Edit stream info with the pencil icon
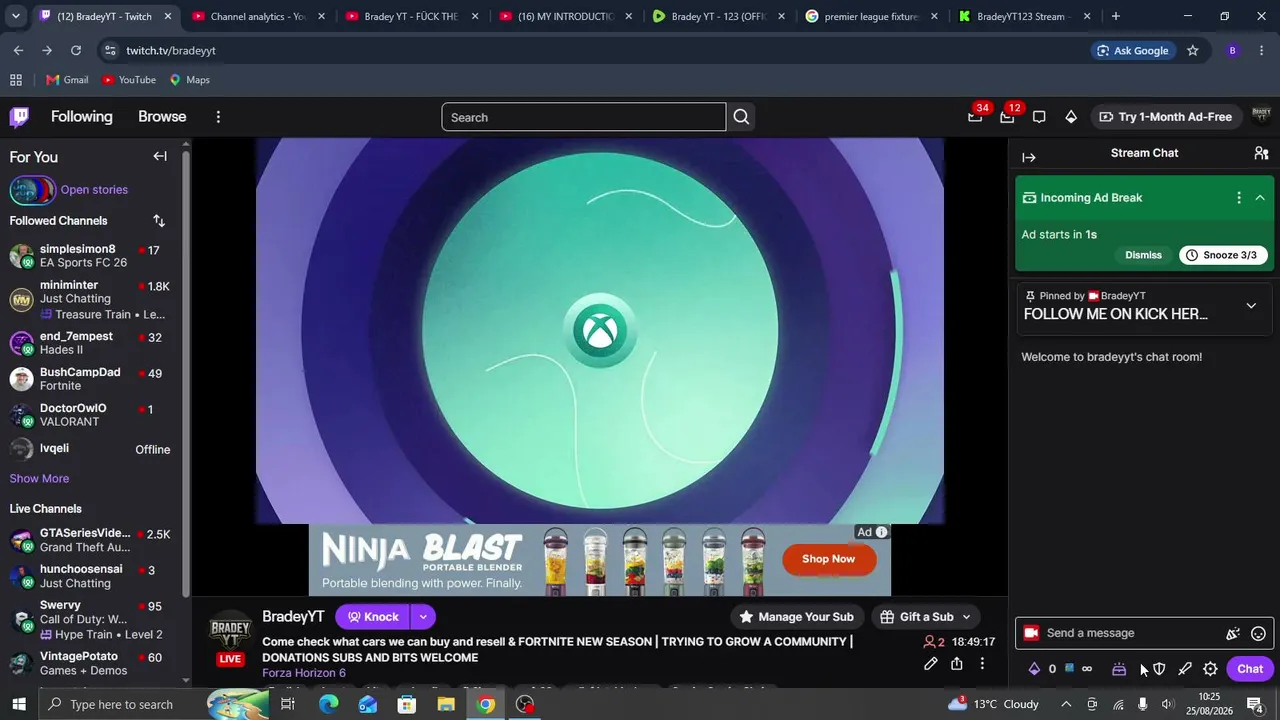 click(x=930, y=663)
